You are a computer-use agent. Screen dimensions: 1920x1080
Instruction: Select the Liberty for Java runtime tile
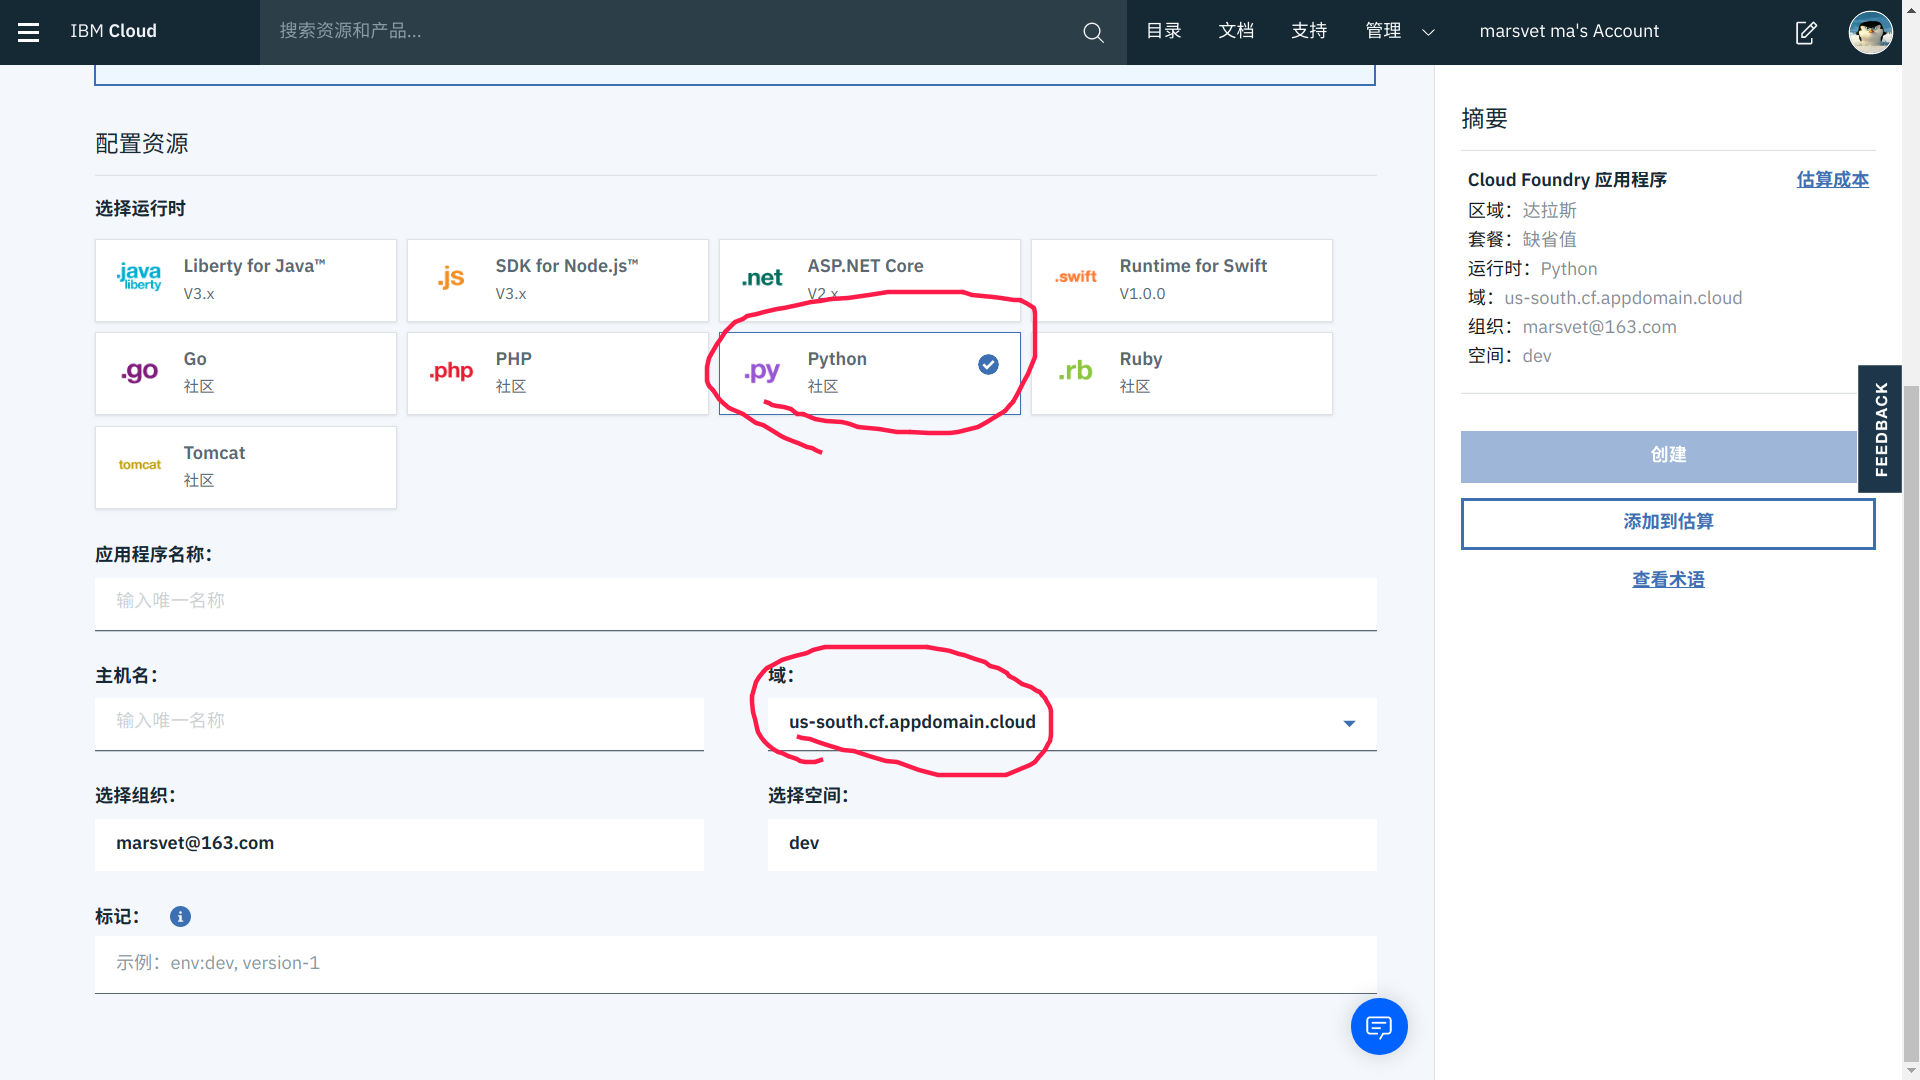(246, 280)
